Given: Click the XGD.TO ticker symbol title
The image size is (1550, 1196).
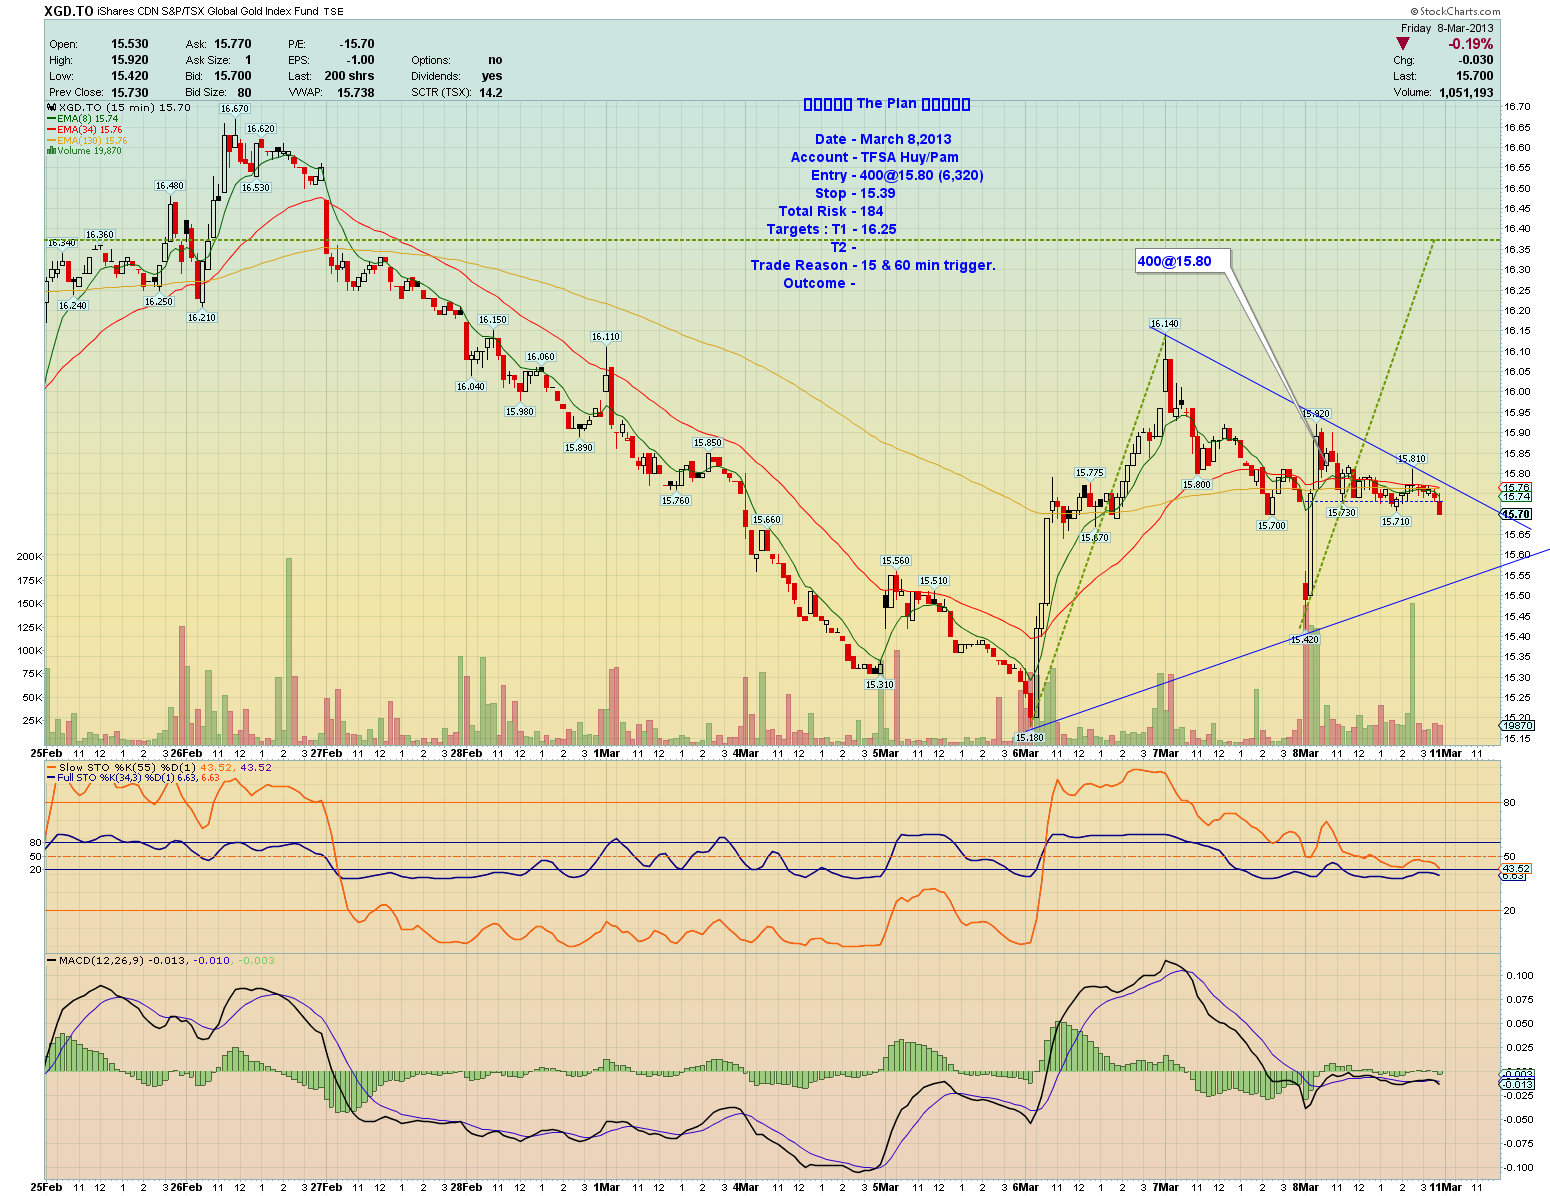Looking at the screenshot, I should [x=70, y=11].
